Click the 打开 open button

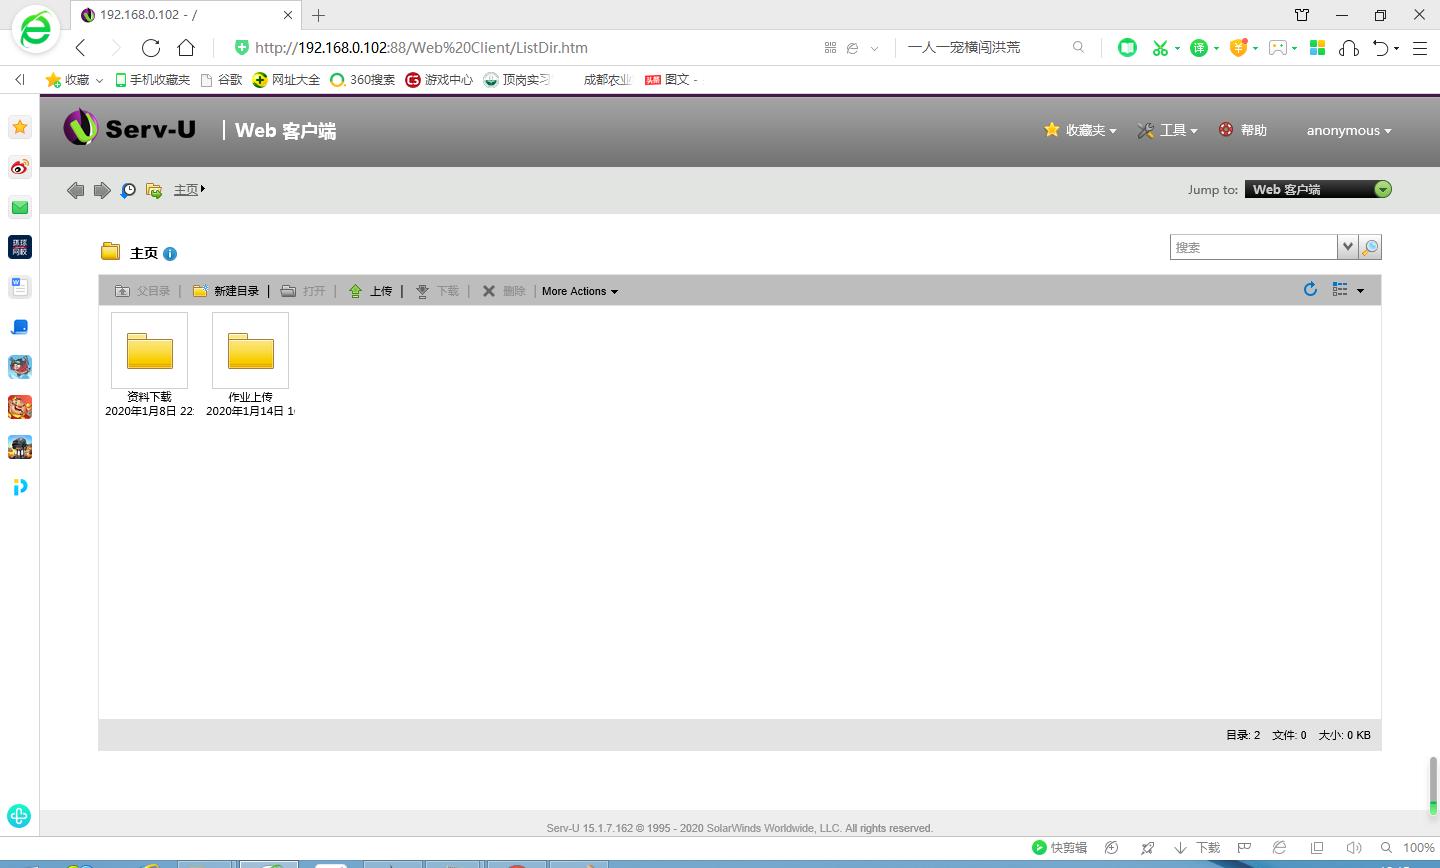[303, 291]
